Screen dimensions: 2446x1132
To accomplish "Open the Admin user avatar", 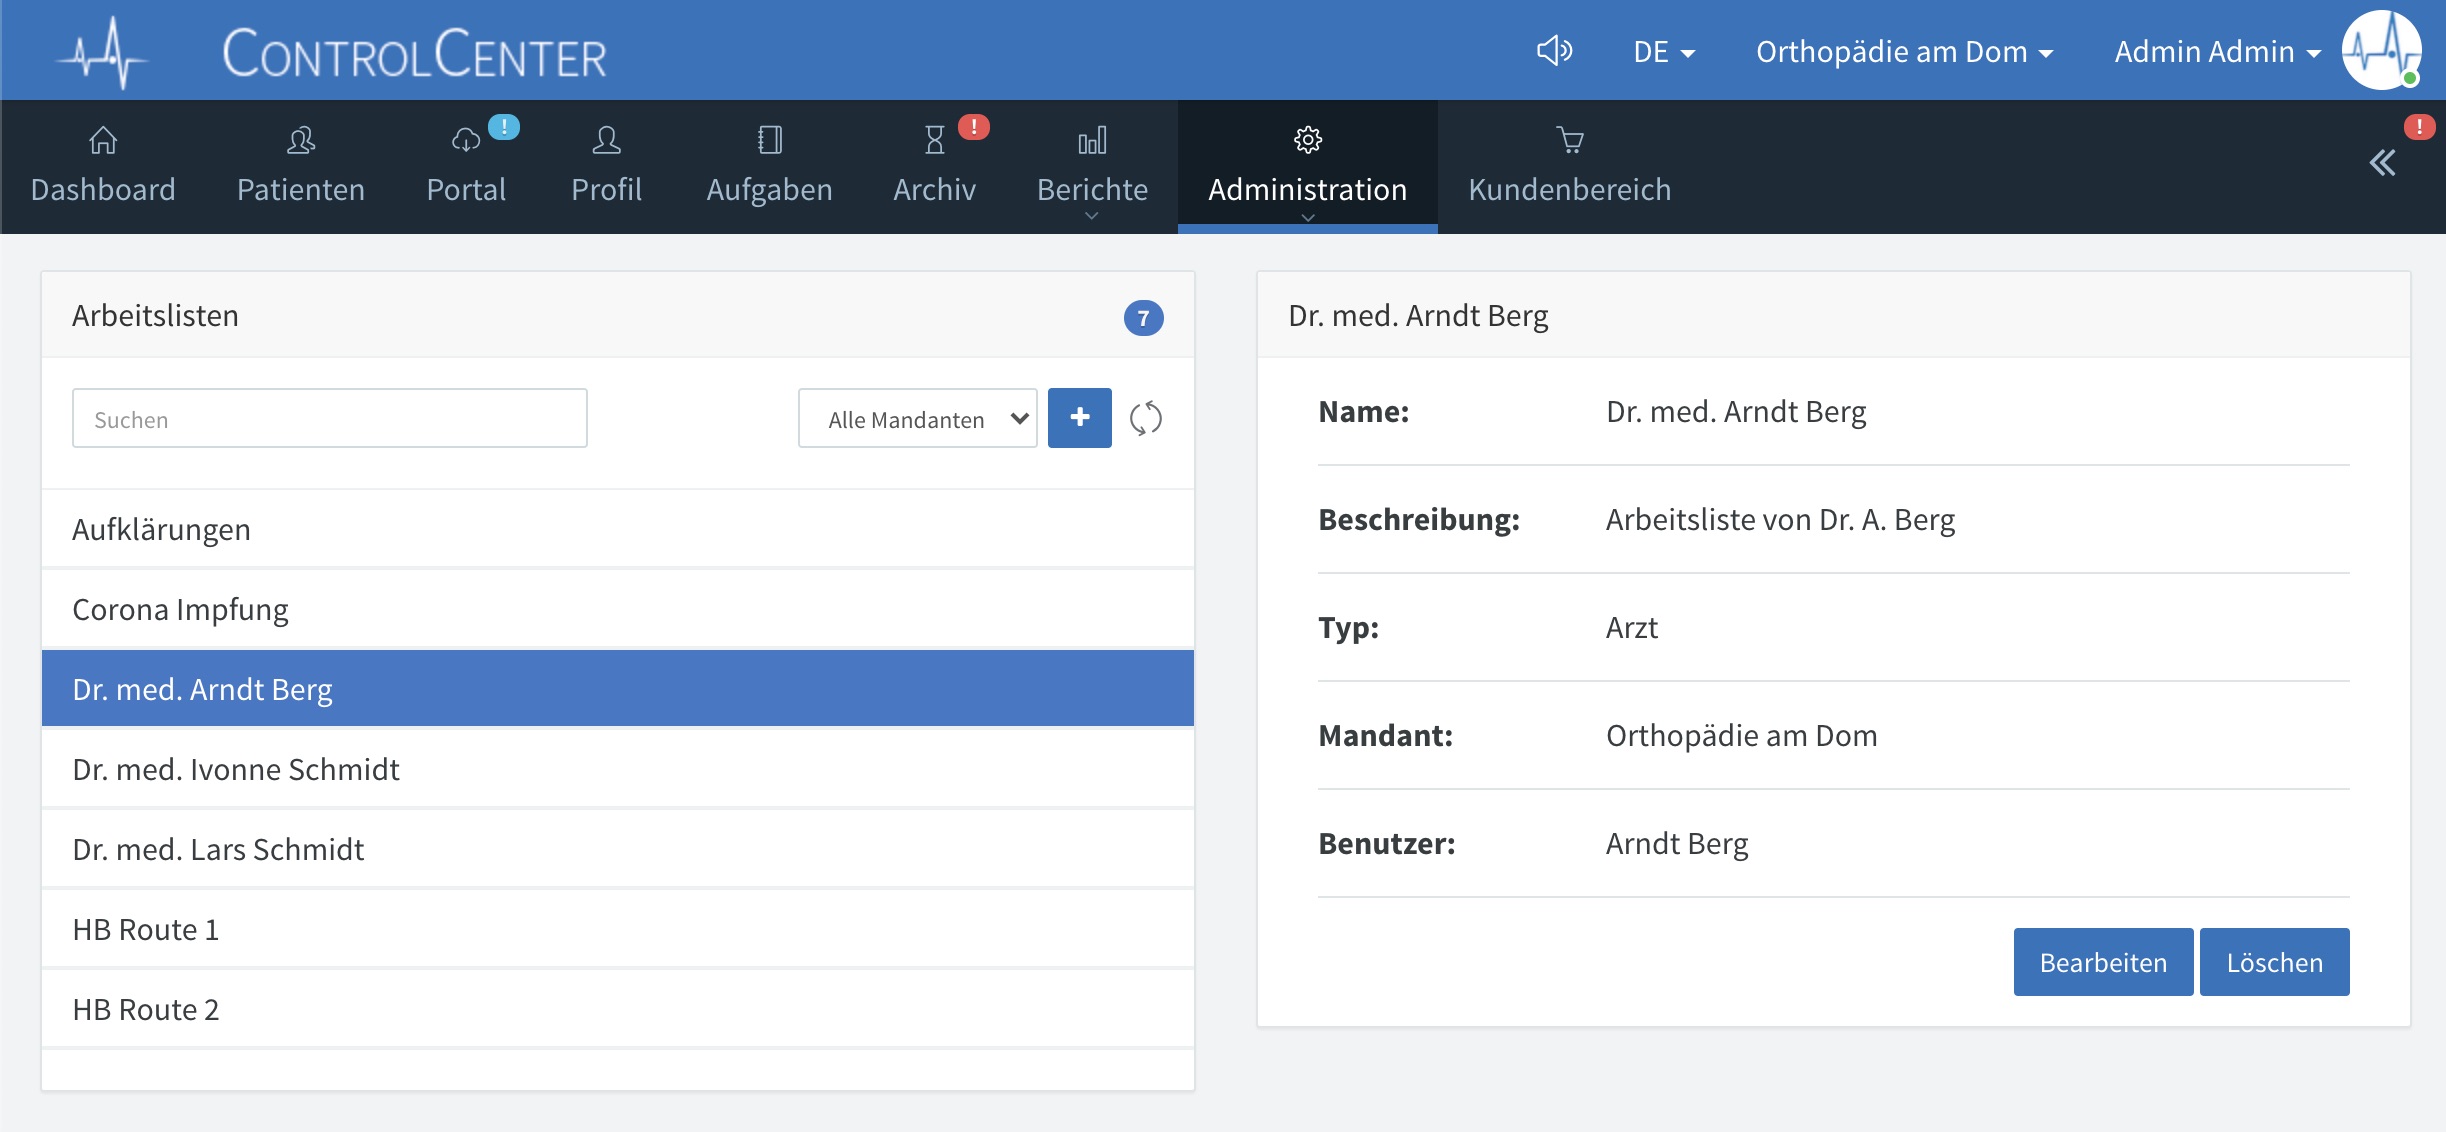I will (x=2381, y=50).
